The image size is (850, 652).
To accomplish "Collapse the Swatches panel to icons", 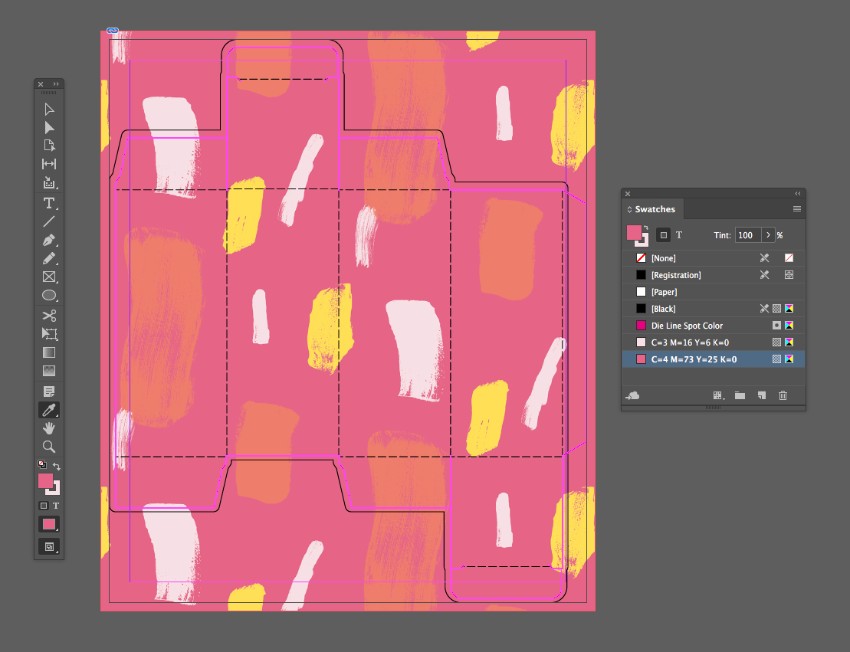I will pyautogui.click(x=797, y=194).
